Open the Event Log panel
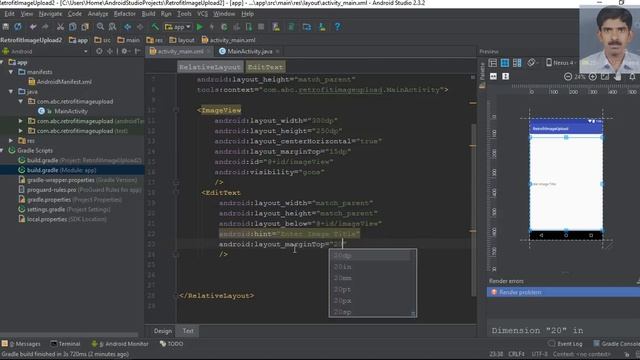The image size is (640, 360). pyautogui.click(x=566, y=344)
